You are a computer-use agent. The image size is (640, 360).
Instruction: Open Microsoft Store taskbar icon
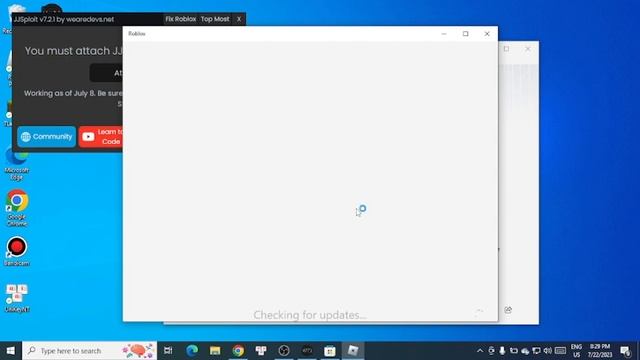click(x=330, y=351)
